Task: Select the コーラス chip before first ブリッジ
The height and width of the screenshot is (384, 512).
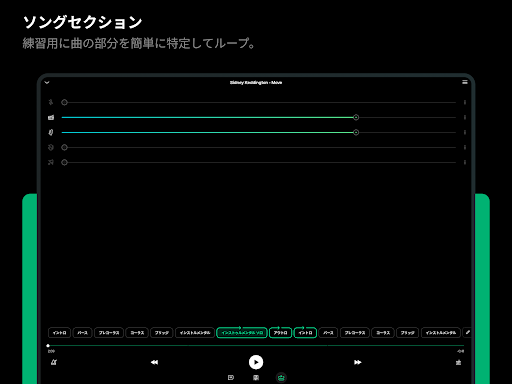Action: pyautogui.click(x=137, y=333)
